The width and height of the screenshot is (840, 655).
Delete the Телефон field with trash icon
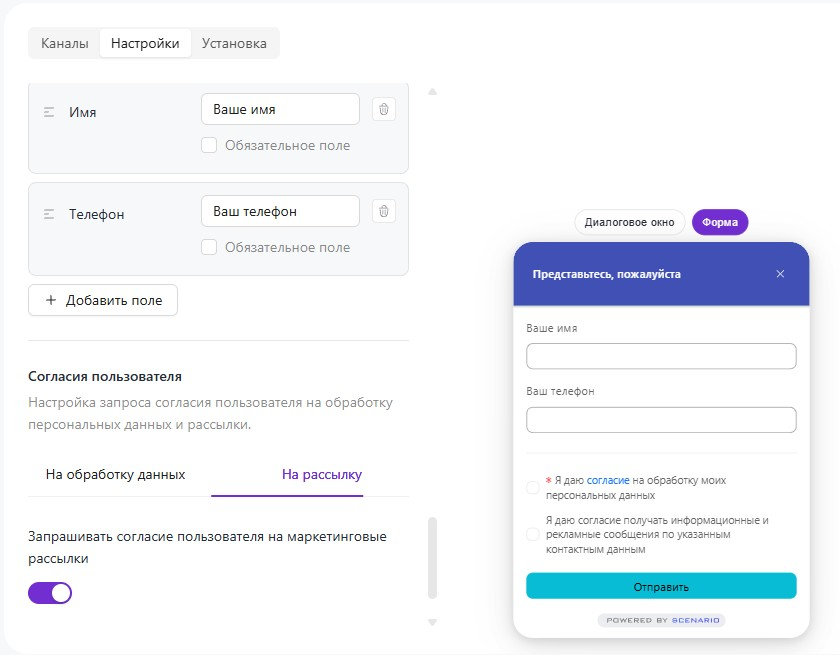[x=384, y=211]
